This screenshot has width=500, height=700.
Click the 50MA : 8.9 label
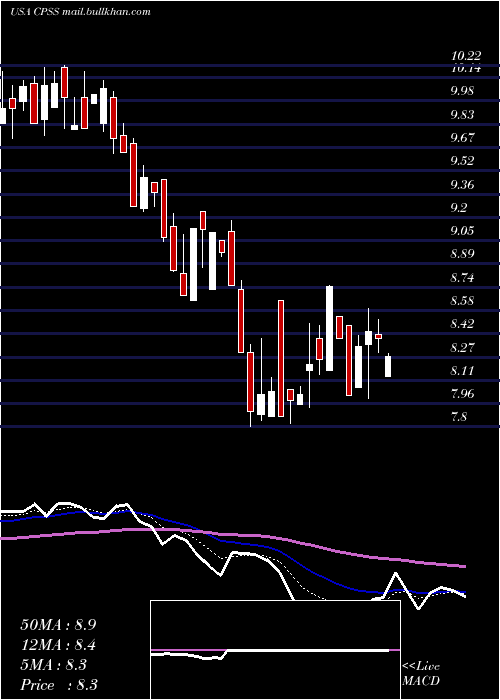tap(58, 625)
